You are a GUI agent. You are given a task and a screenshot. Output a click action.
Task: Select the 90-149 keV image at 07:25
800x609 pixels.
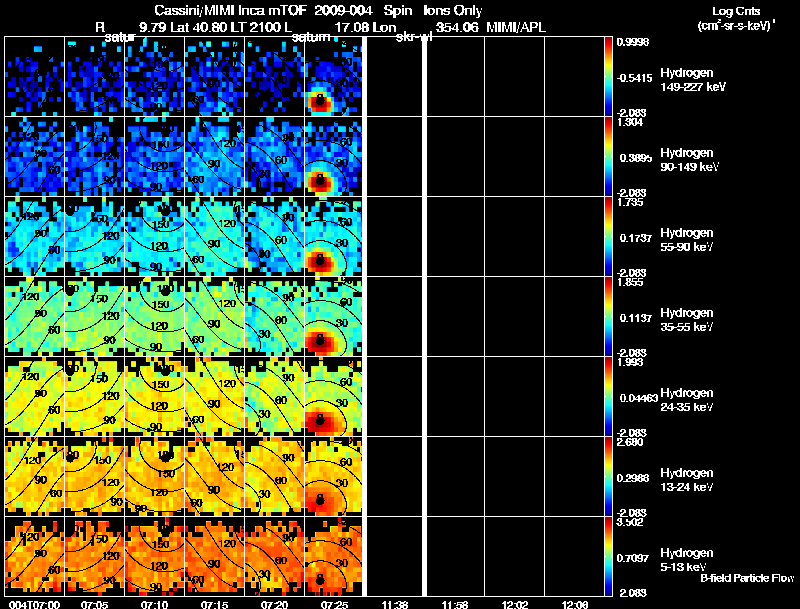(333, 157)
